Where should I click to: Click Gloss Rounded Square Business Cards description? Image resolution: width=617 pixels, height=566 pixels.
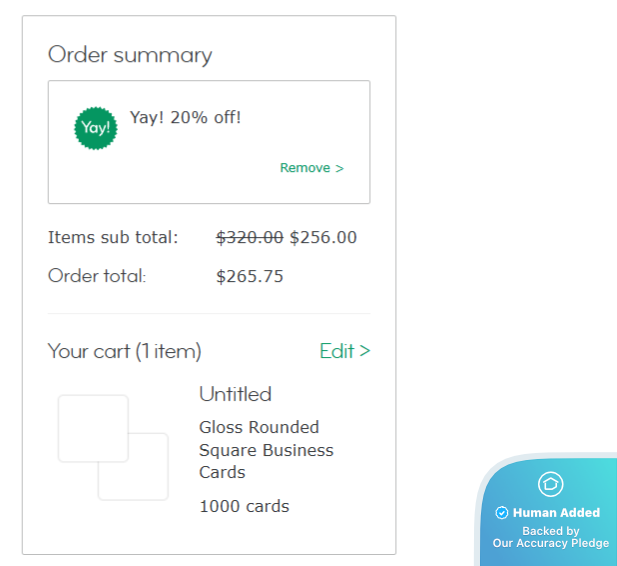[x=266, y=449]
